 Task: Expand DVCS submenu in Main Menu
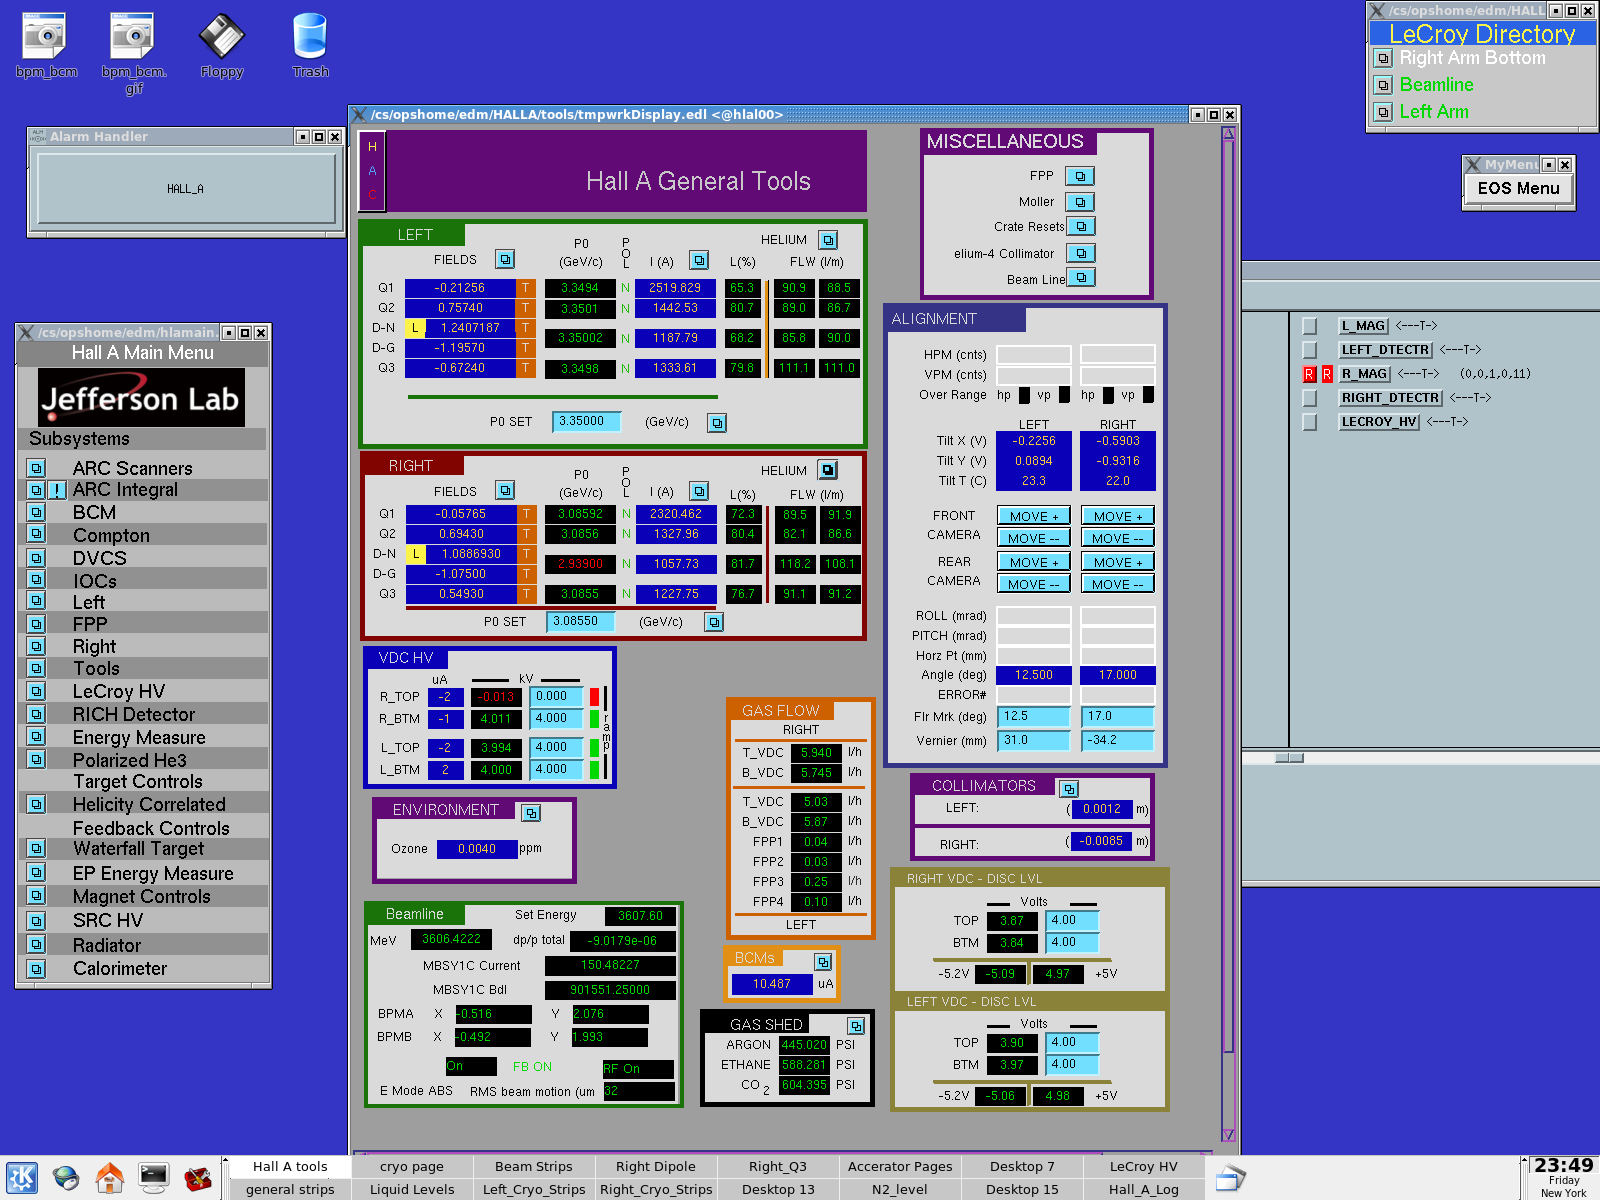[x=36, y=558]
